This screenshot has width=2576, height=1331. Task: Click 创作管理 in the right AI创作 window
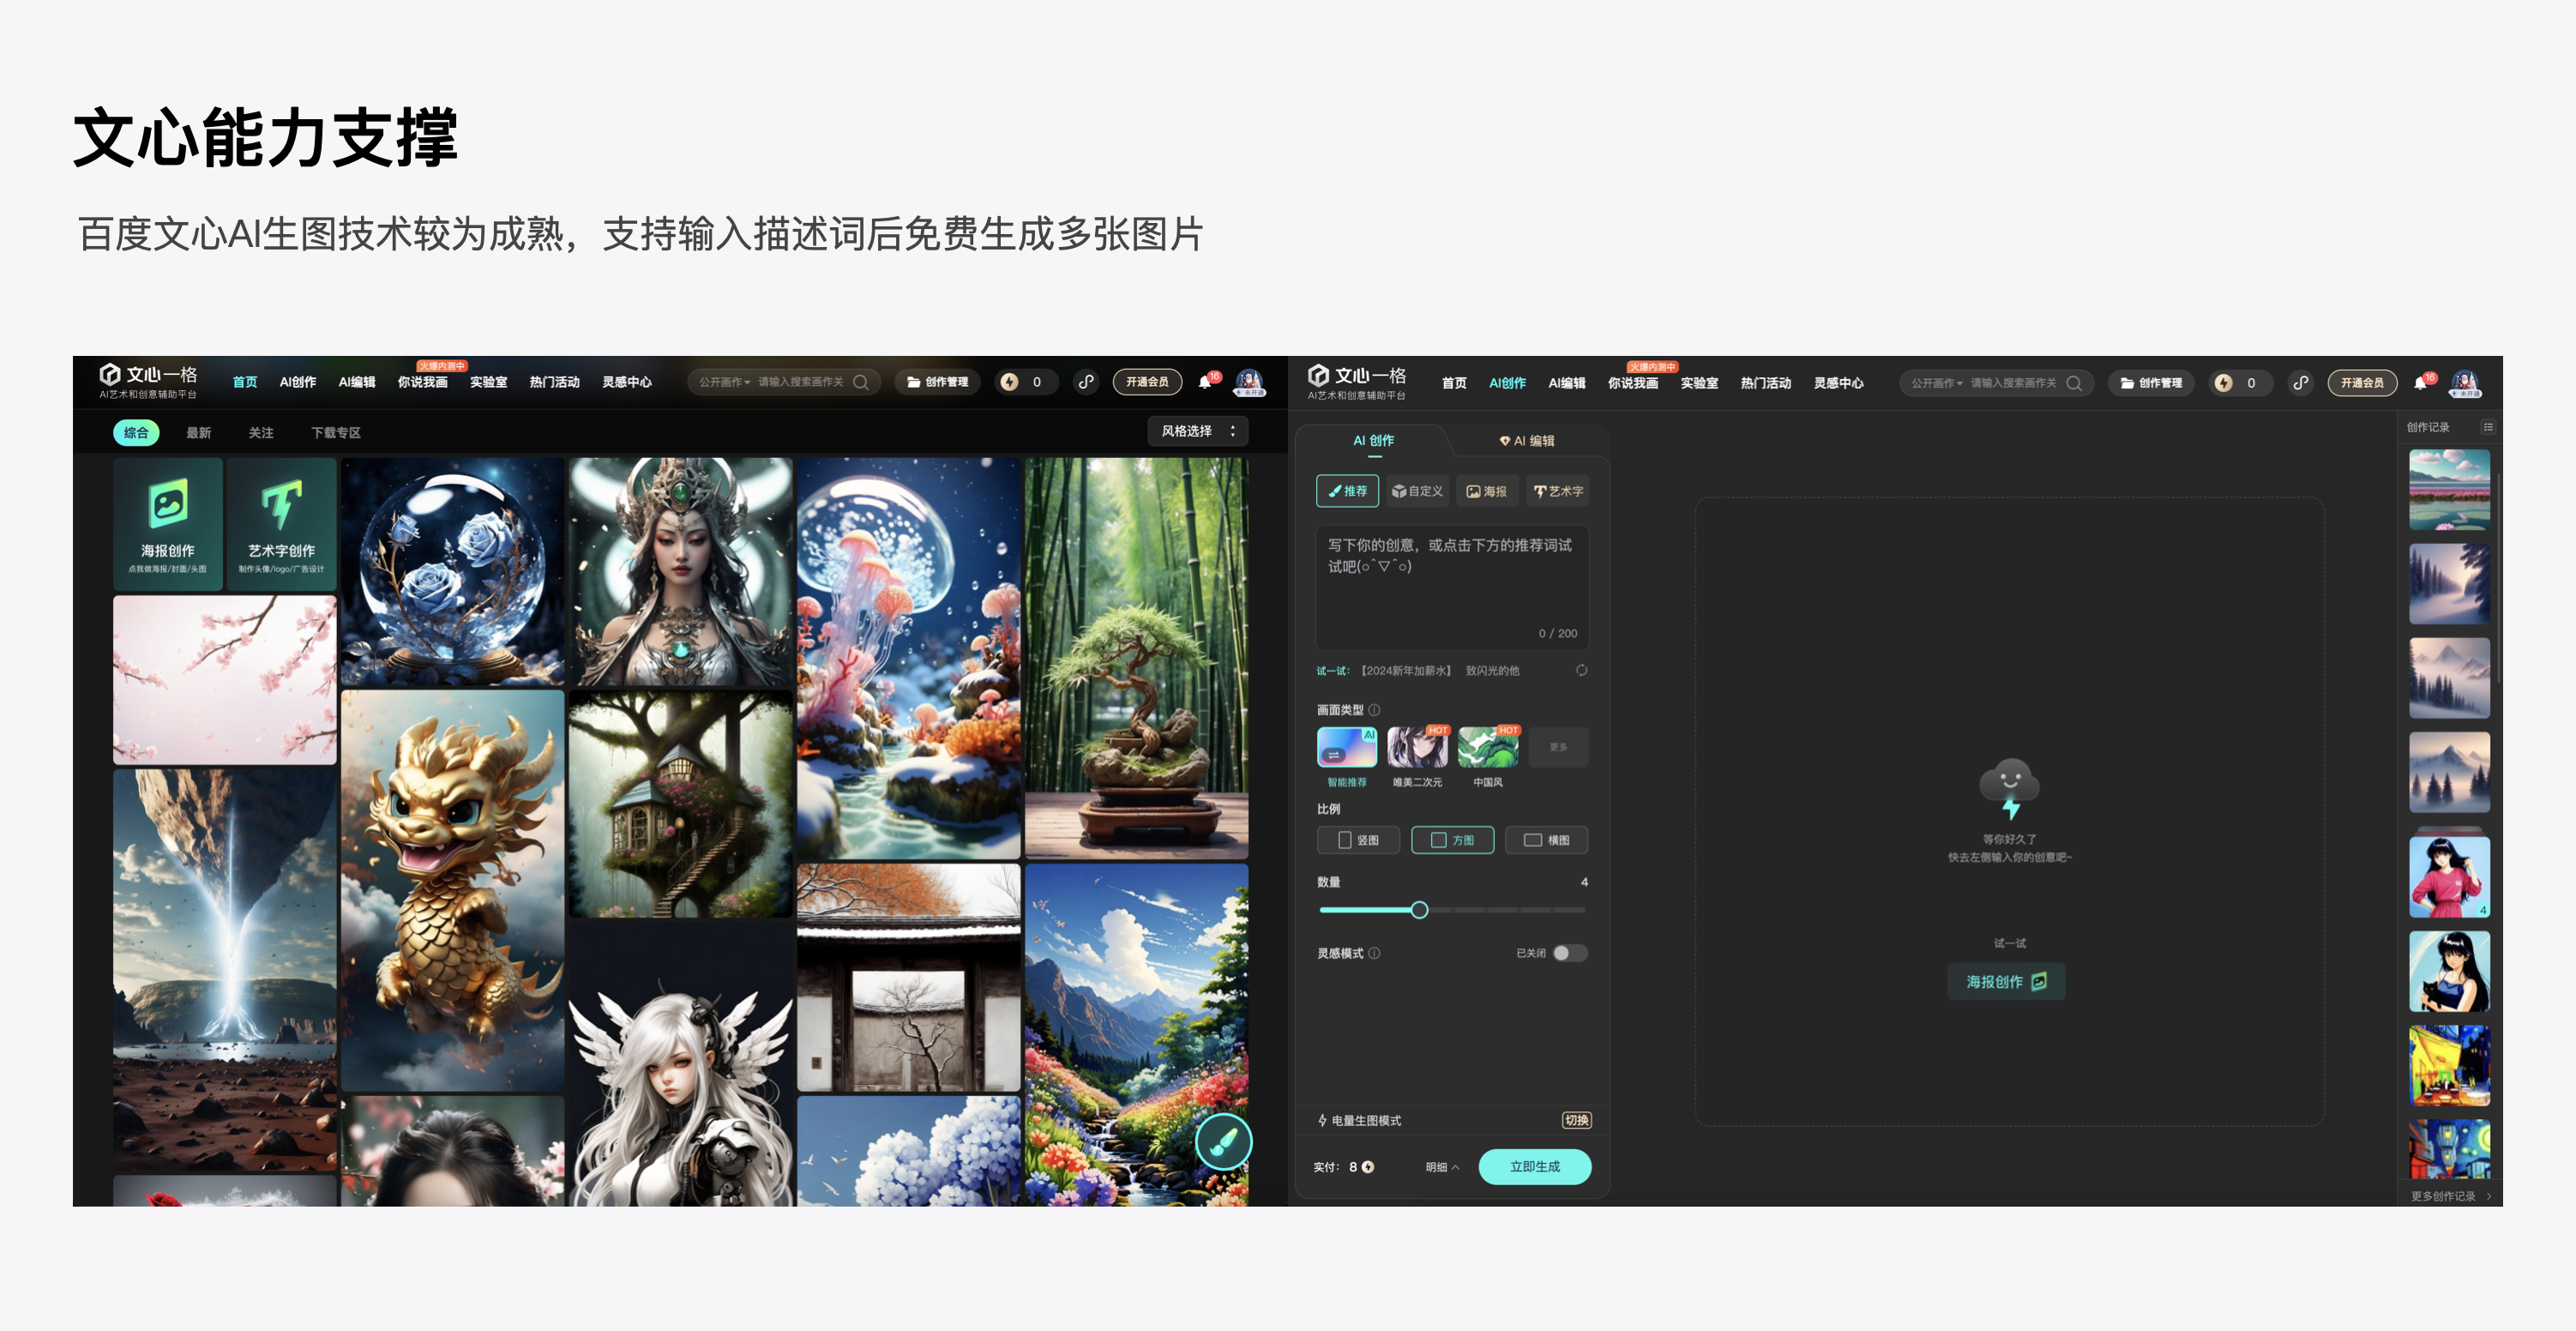coord(2151,383)
